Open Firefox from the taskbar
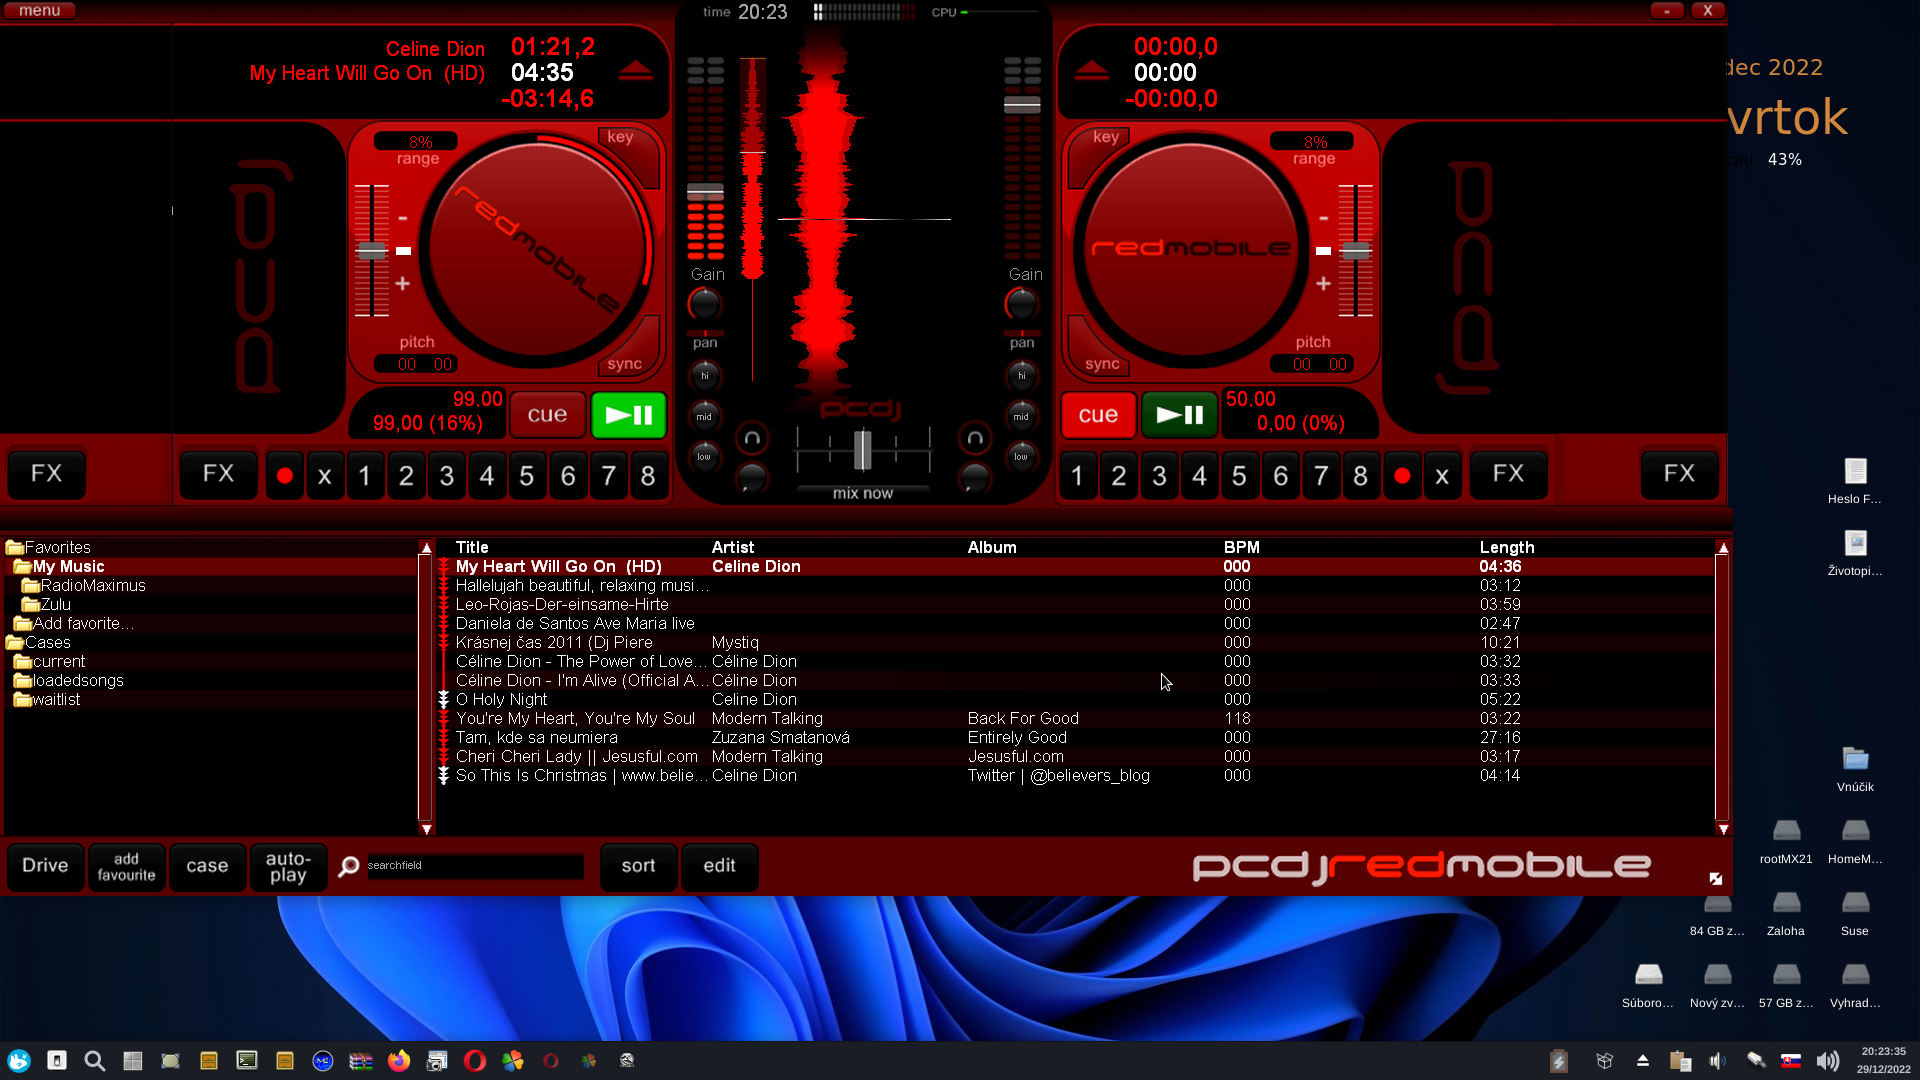This screenshot has height=1080, width=1920. coord(399,1061)
